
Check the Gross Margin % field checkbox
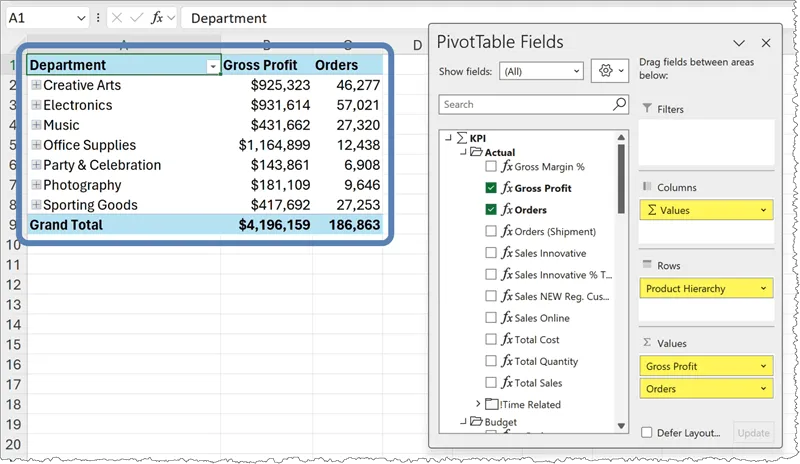[491, 167]
